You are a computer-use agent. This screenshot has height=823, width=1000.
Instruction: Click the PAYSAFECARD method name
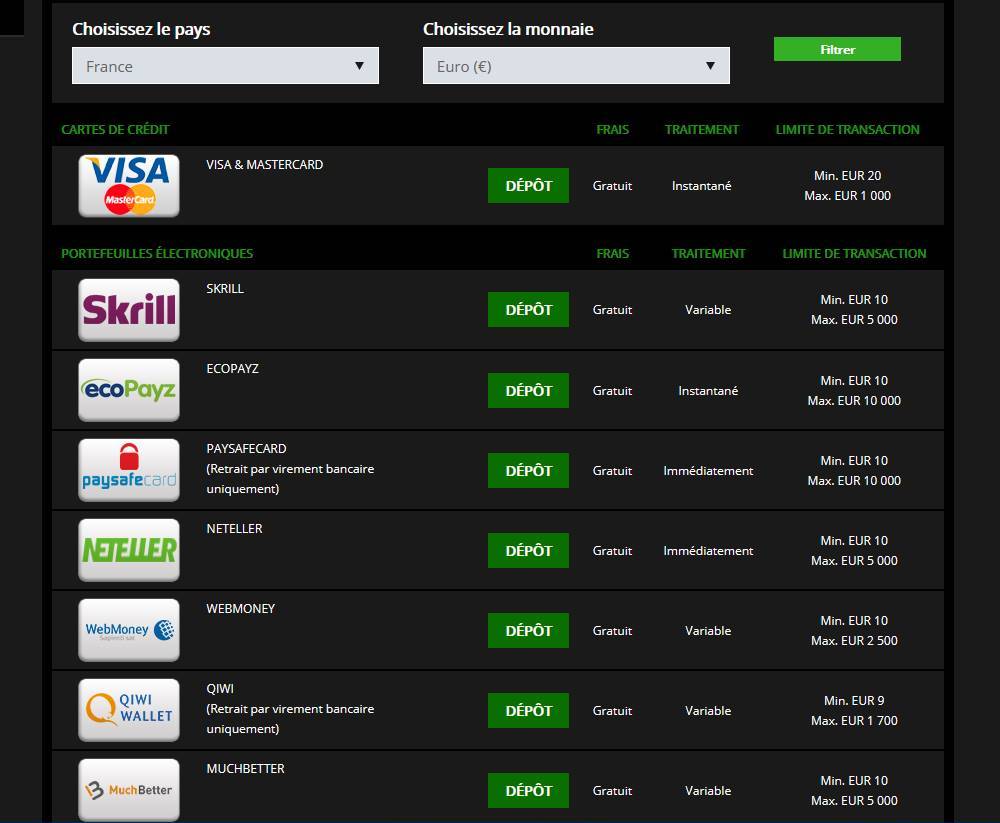point(246,449)
